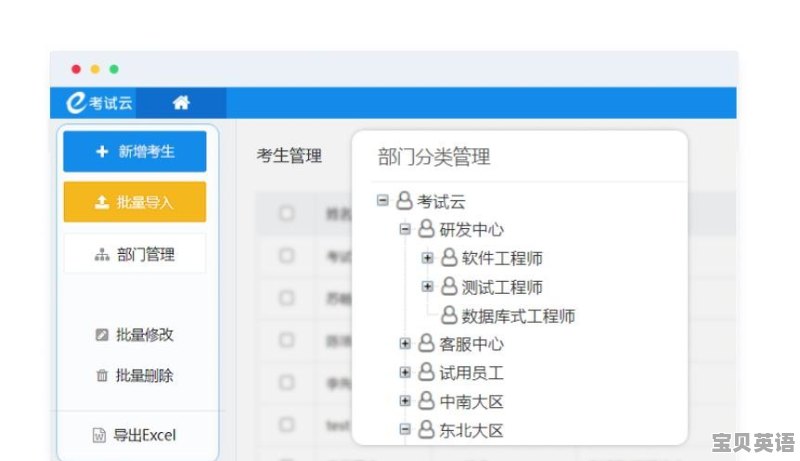Screen dimensions: 800x461
Task: Collapse the 东北大区 tree node
Action: 405,429
